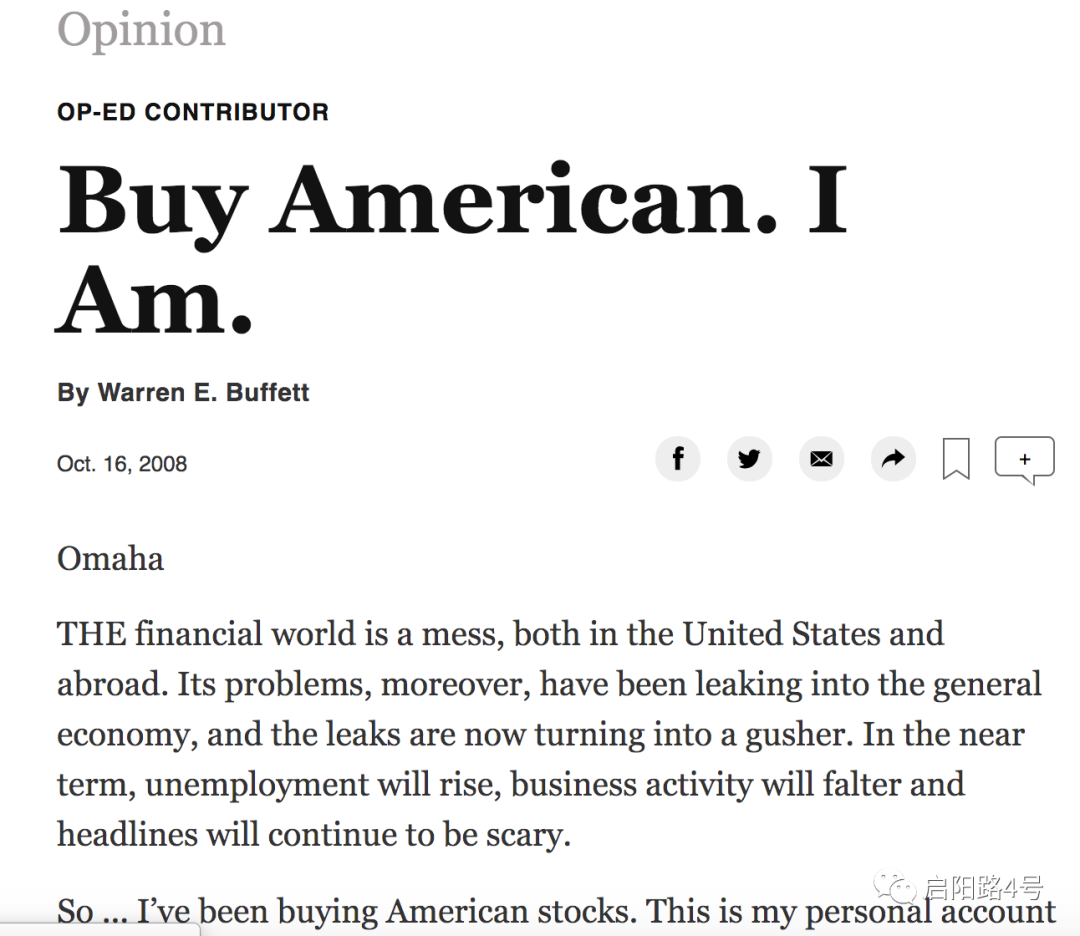The image size is (1080, 936).
Task: Share the article on Twitter
Action: tap(749, 459)
